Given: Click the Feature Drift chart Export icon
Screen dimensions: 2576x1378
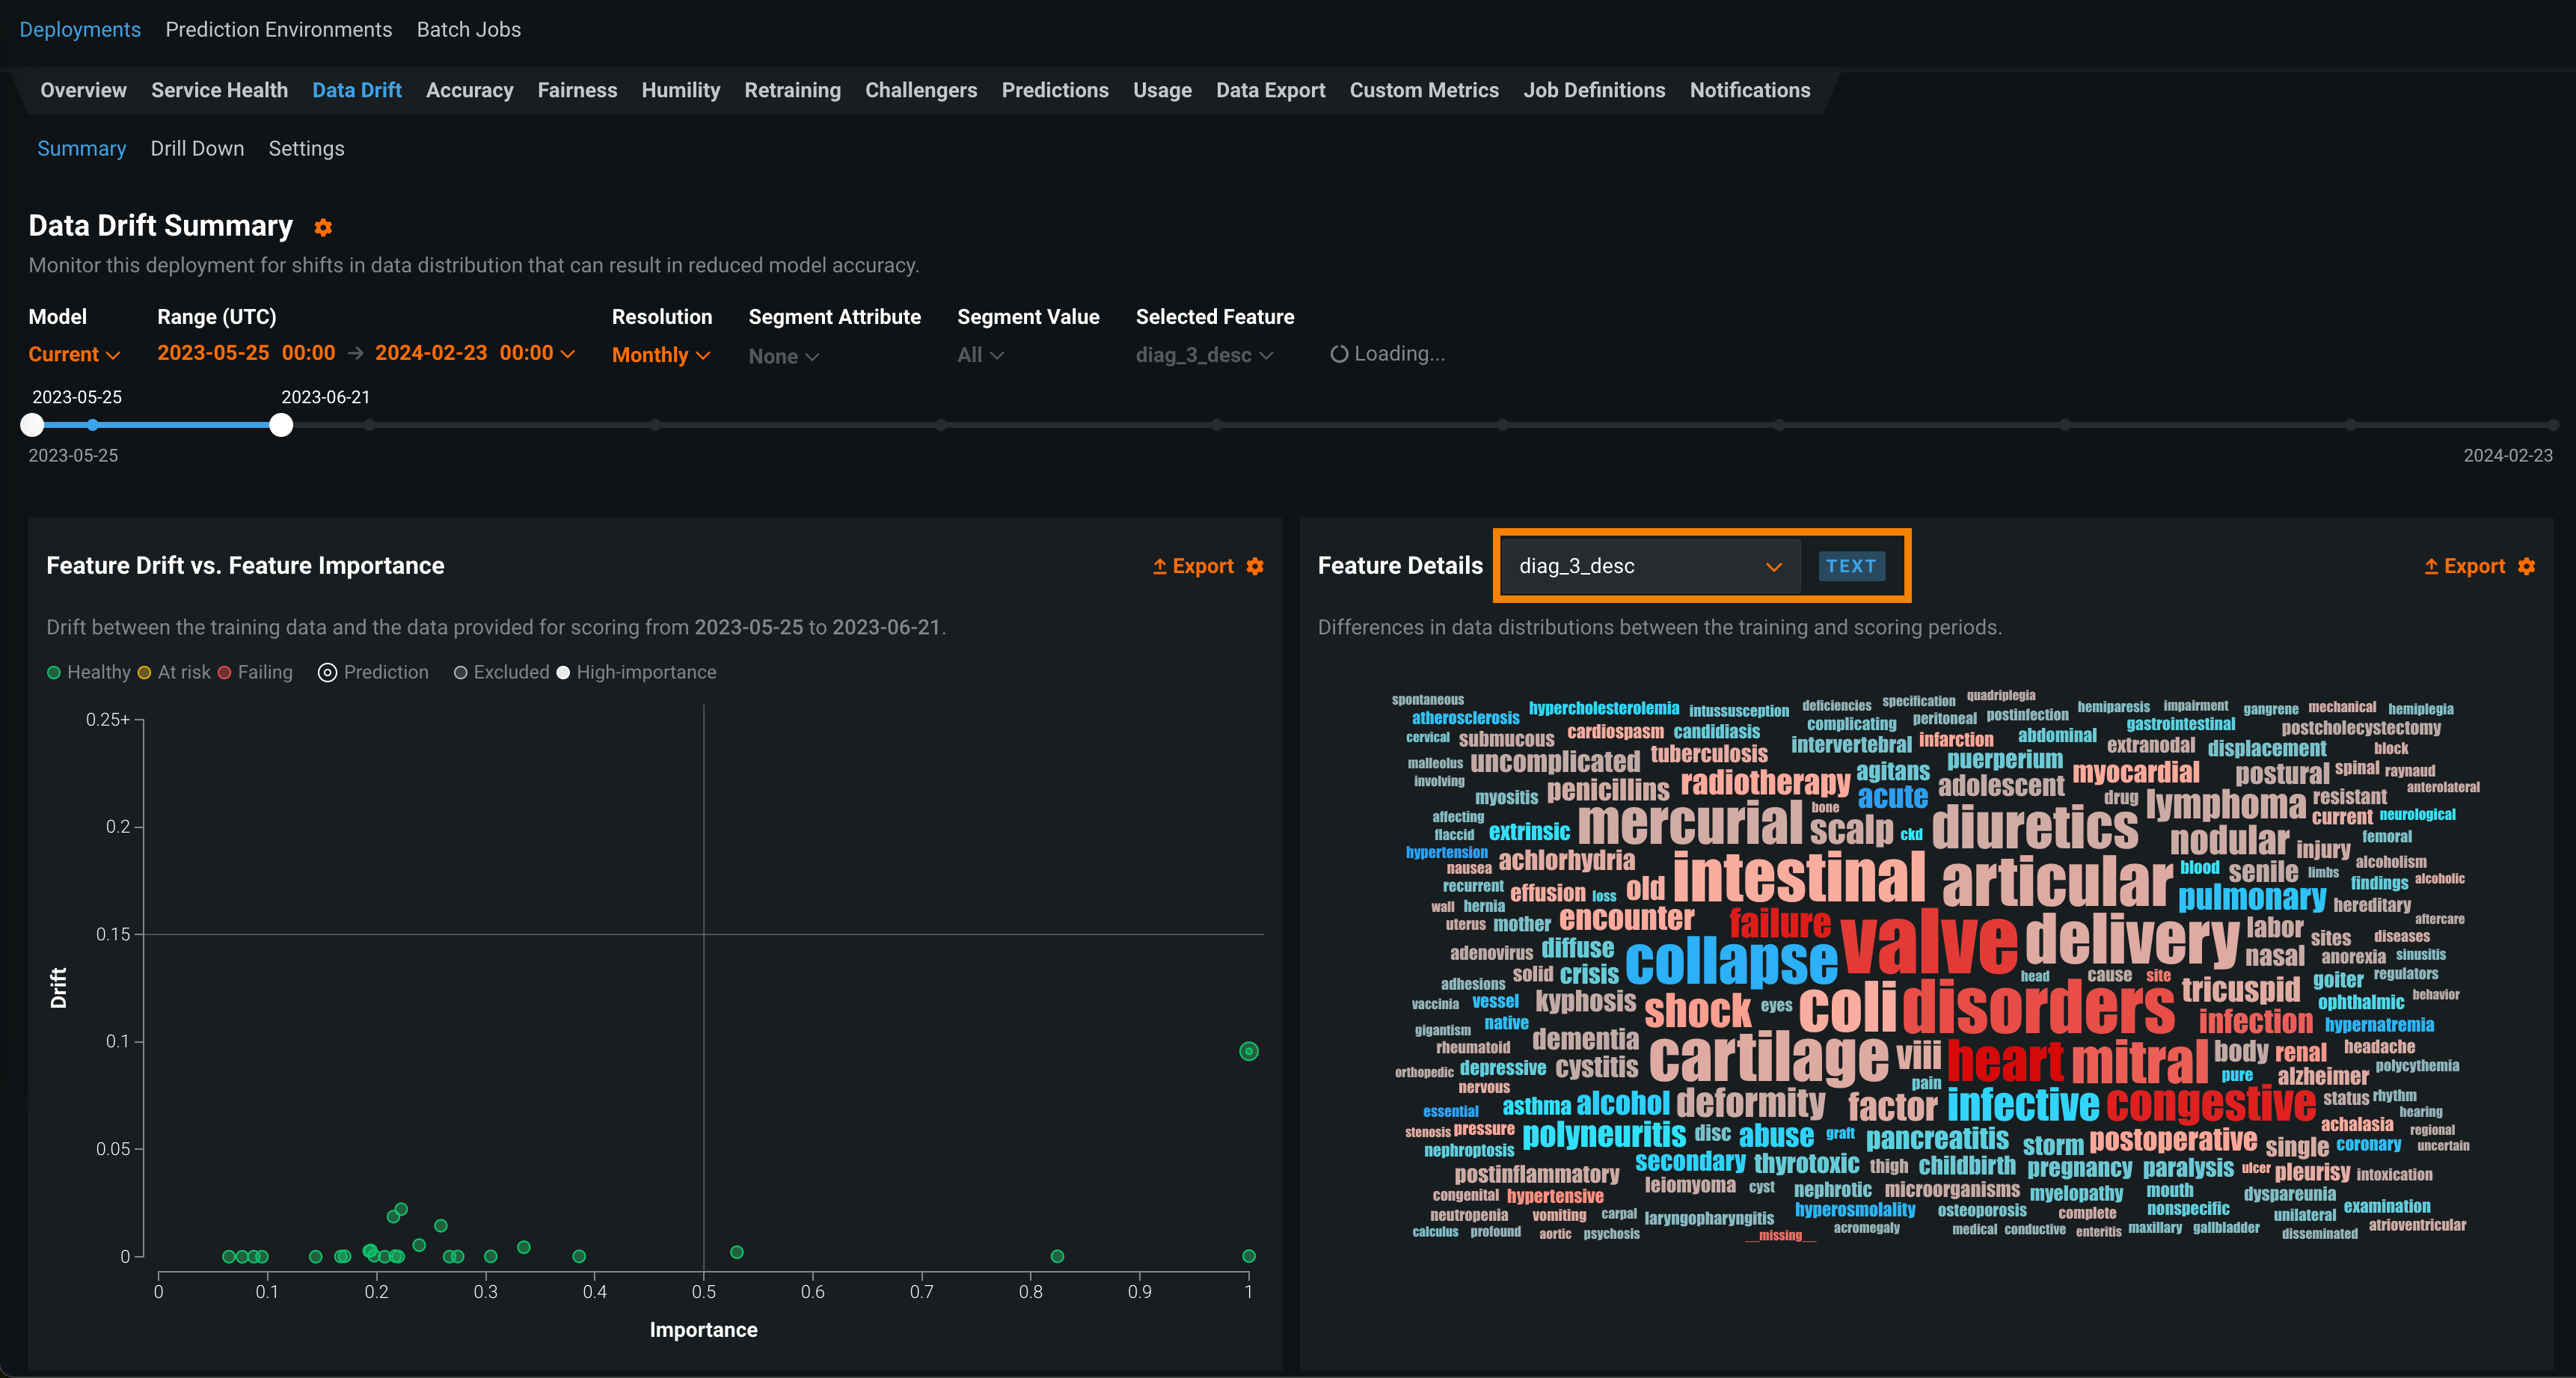Looking at the screenshot, I should (1160, 566).
